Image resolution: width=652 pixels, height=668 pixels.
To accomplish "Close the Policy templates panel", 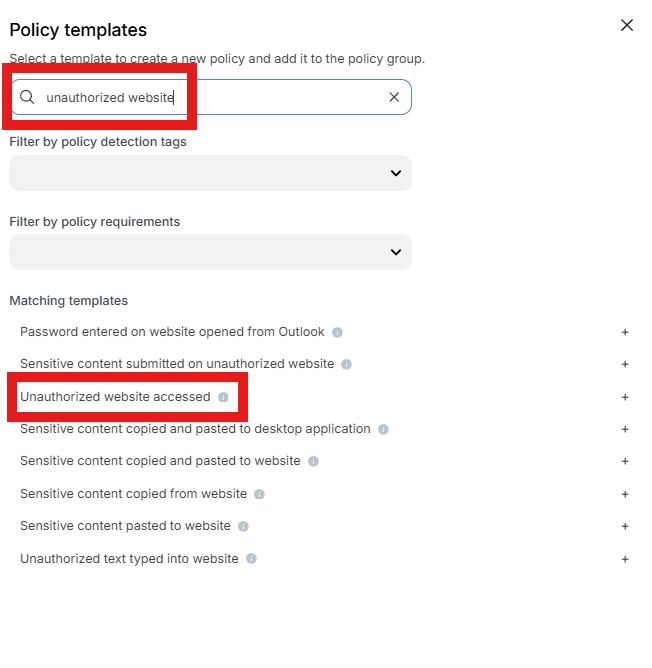I will [626, 25].
